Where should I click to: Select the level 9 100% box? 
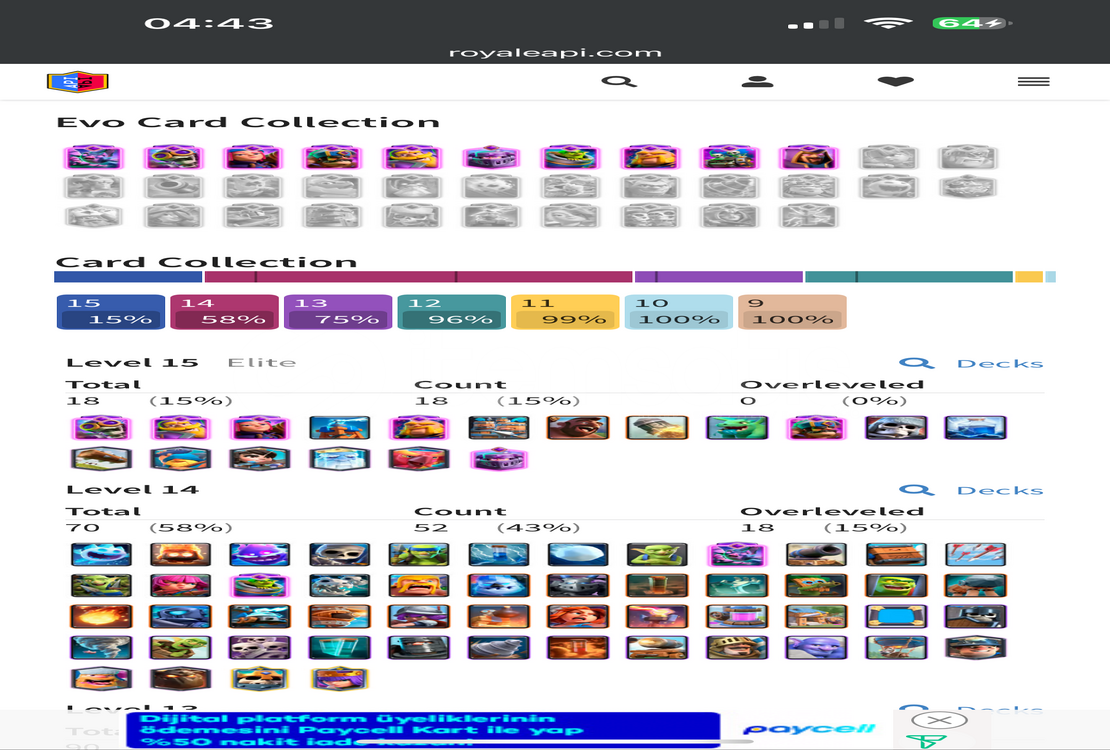(792, 312)
